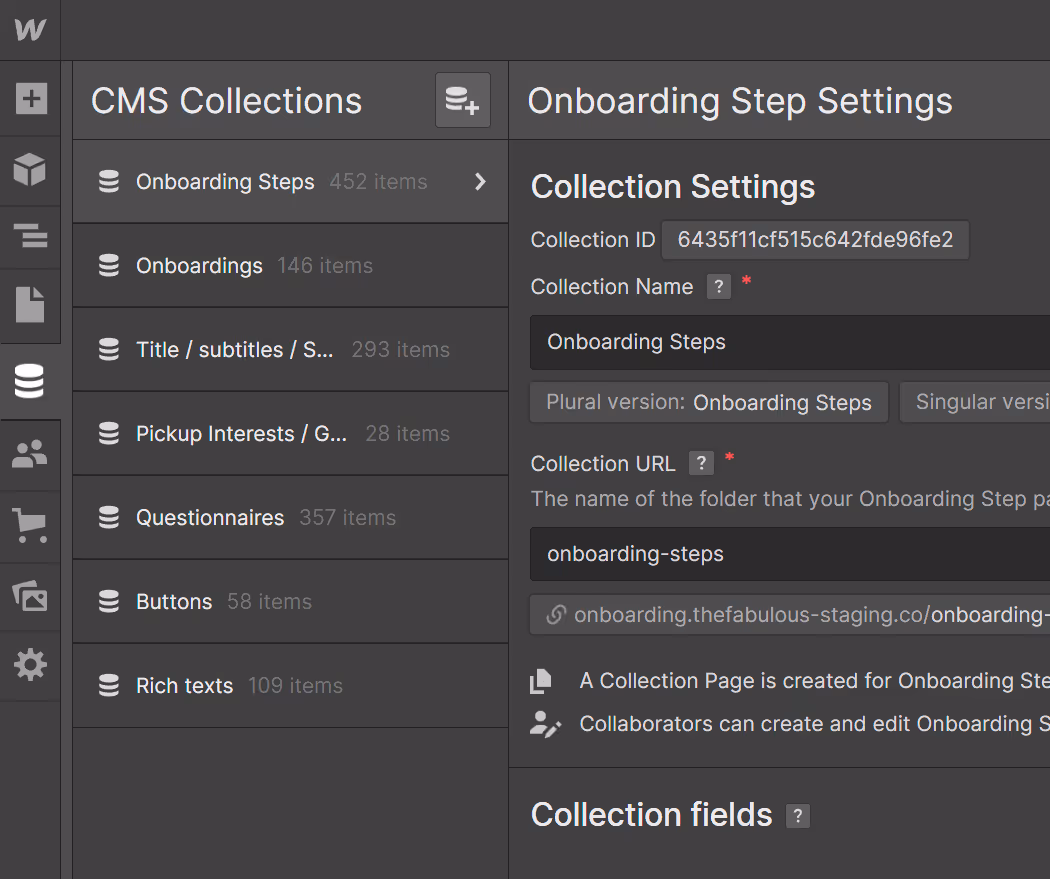
Task: Click database icon beside Rich texts
Action: pos(108,686)
